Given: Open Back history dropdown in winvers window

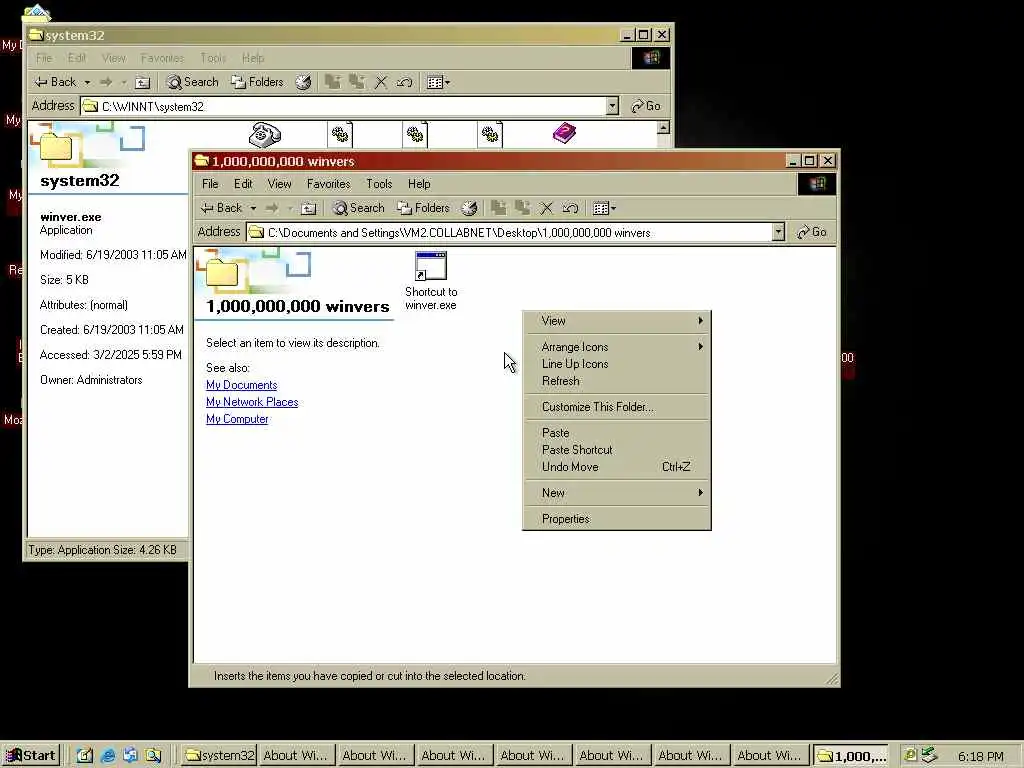Looking at the screenshot, I should click(x=253, y=208).
